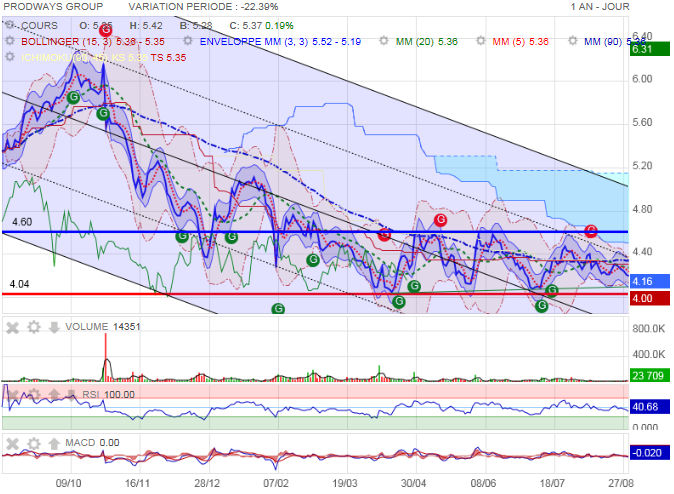The image size is (674, 494).
Task: Open the MM (20) settings gear
Action: point(385,42)
